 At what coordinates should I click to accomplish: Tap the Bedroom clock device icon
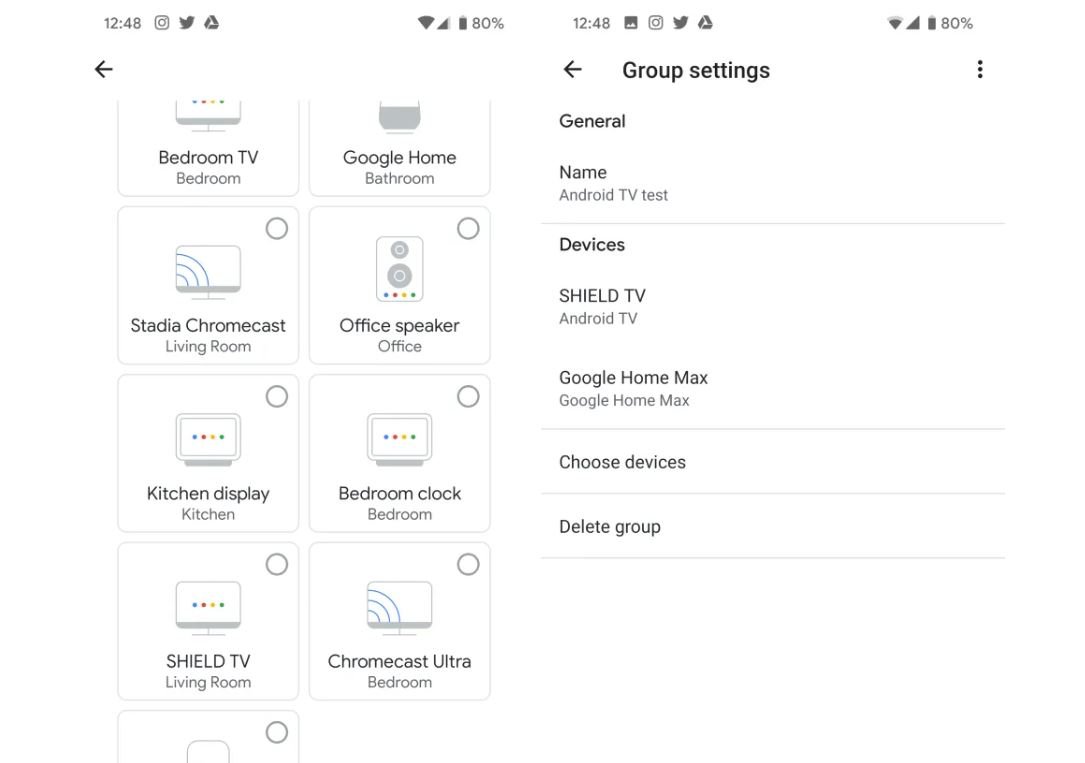click(x=399, y=439)
